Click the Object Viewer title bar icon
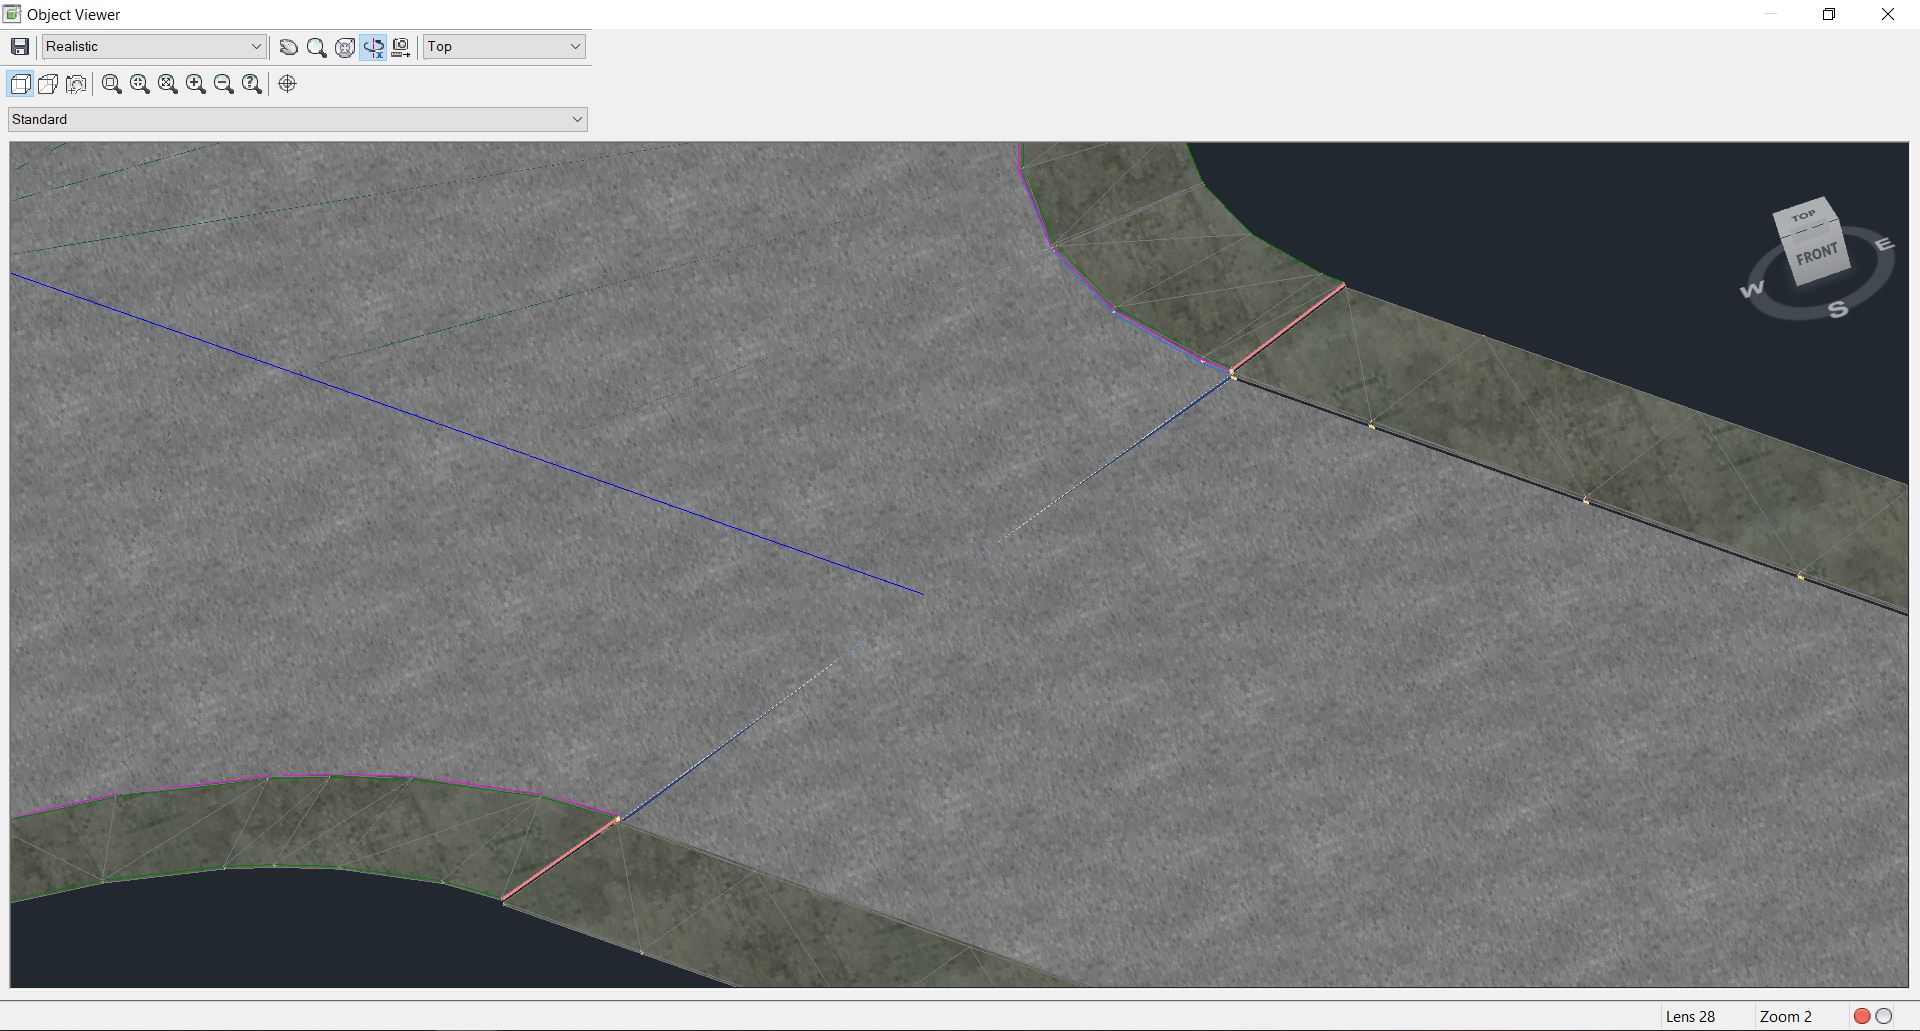 pos(11,14)
